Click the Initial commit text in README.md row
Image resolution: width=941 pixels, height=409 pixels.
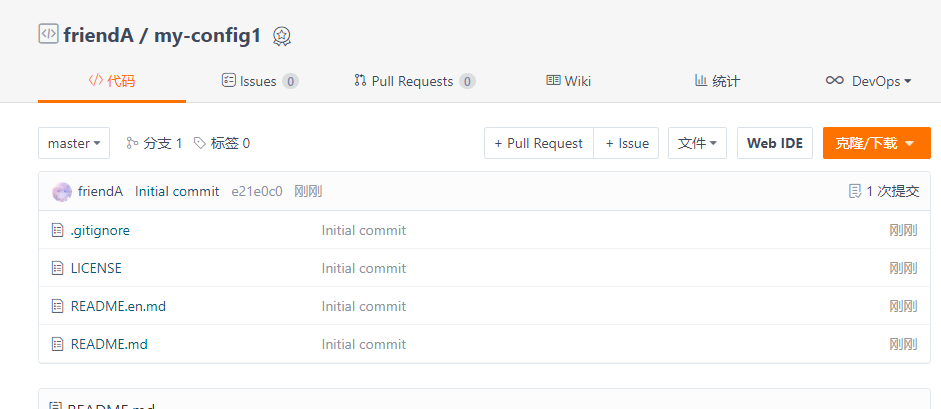pyautogui.click(x=364, y=344)
